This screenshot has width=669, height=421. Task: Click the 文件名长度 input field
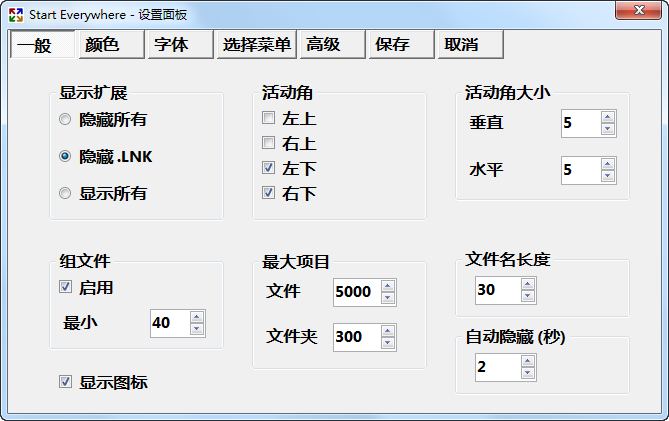click(497, 290)
